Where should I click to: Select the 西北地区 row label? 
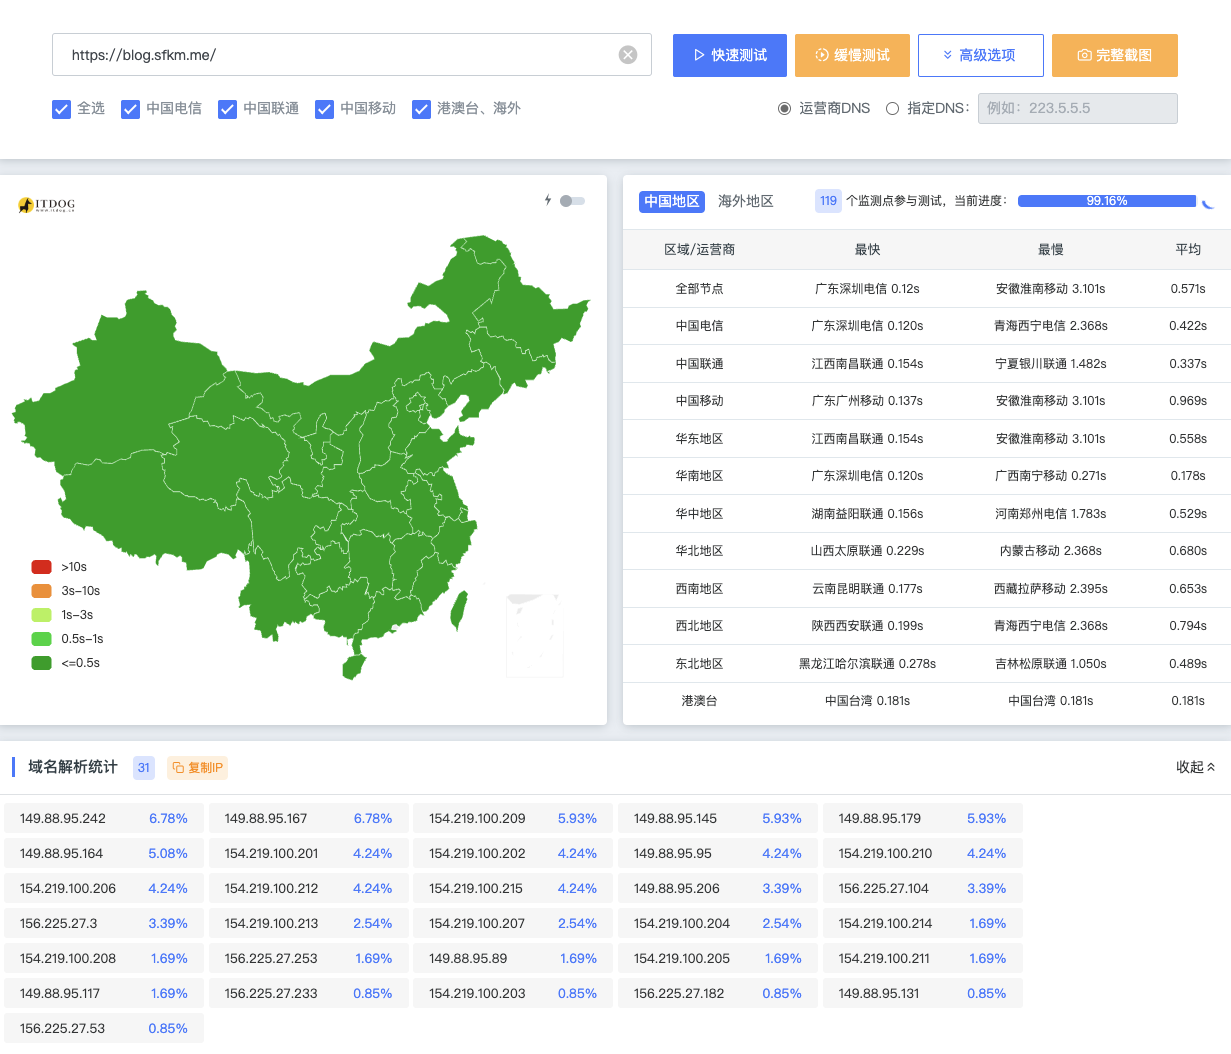(x=699, y=626)
